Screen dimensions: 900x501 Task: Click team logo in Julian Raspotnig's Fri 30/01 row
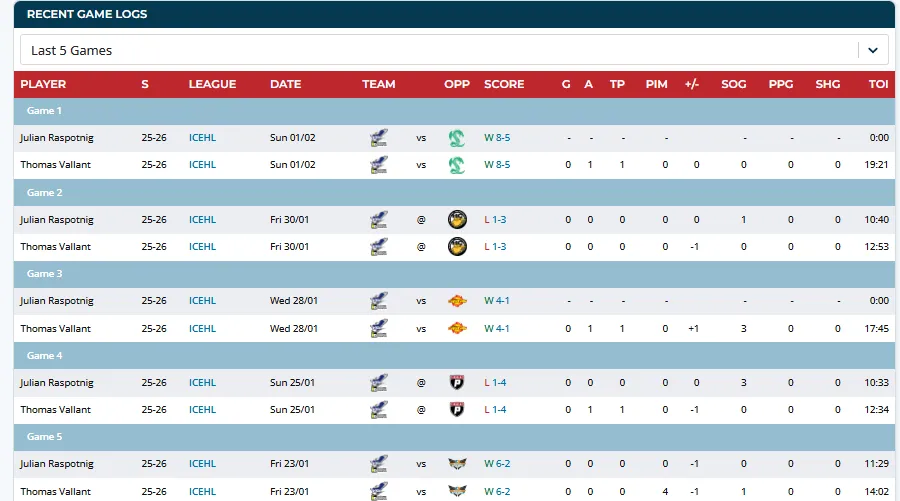coord(378,219)
